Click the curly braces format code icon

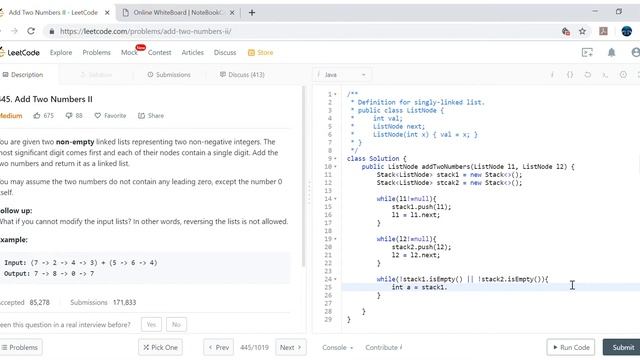tap(570, 75)
